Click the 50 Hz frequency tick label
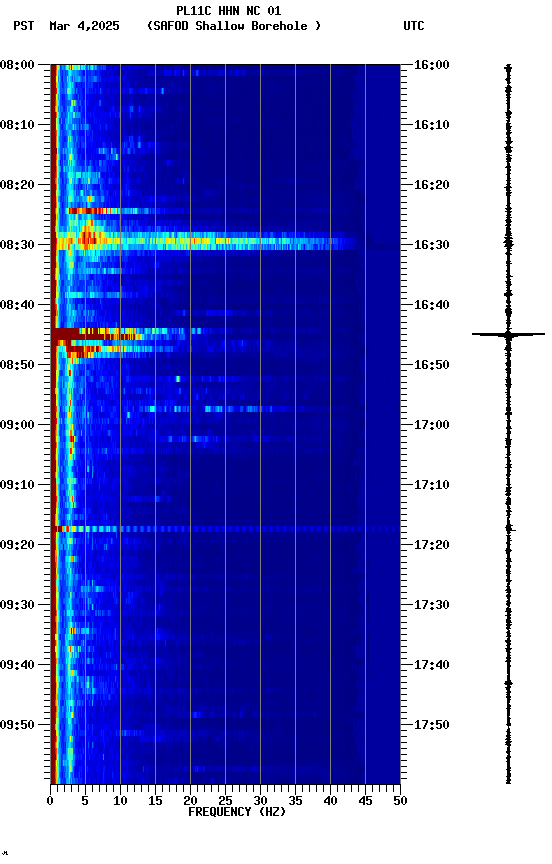This screenshot has height=864, width=552. [400, 801]
